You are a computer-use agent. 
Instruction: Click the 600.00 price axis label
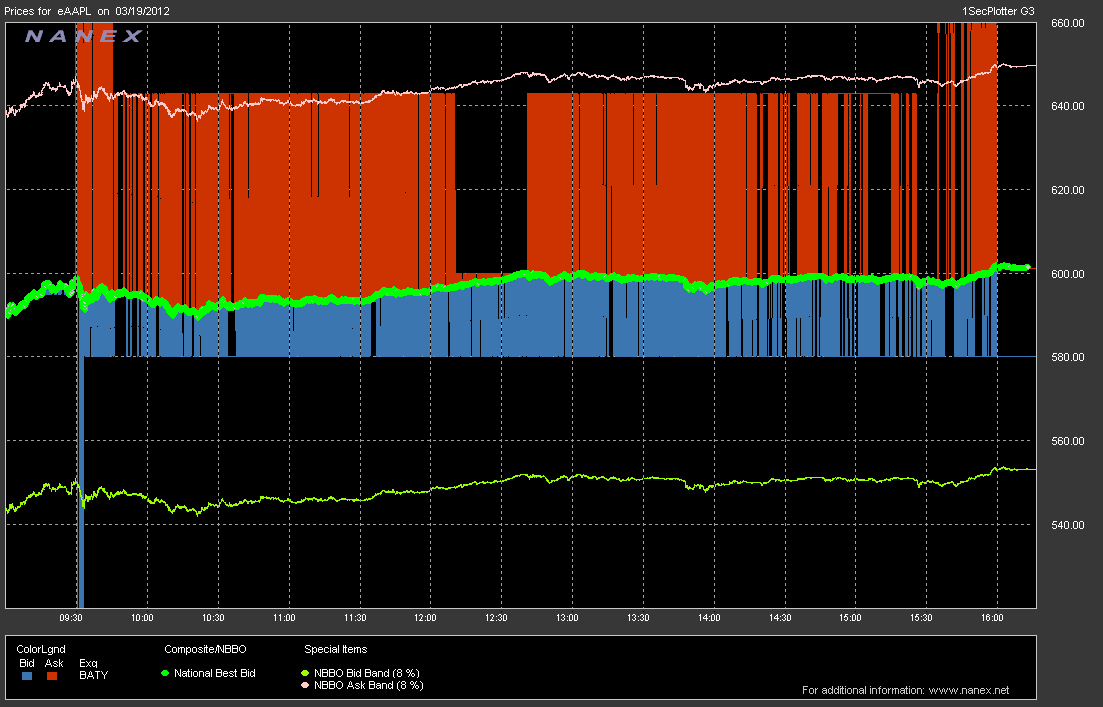(x=1067, y=274)
